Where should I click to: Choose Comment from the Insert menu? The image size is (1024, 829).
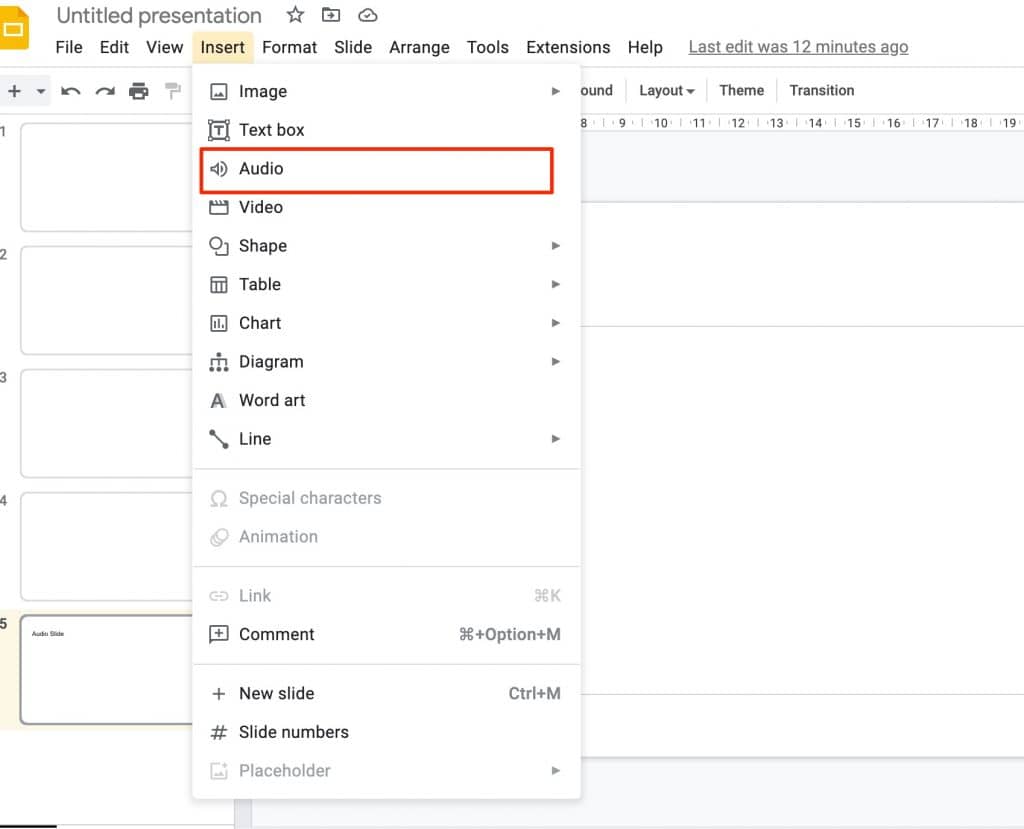pyautogui.click(x=387, y=634)
